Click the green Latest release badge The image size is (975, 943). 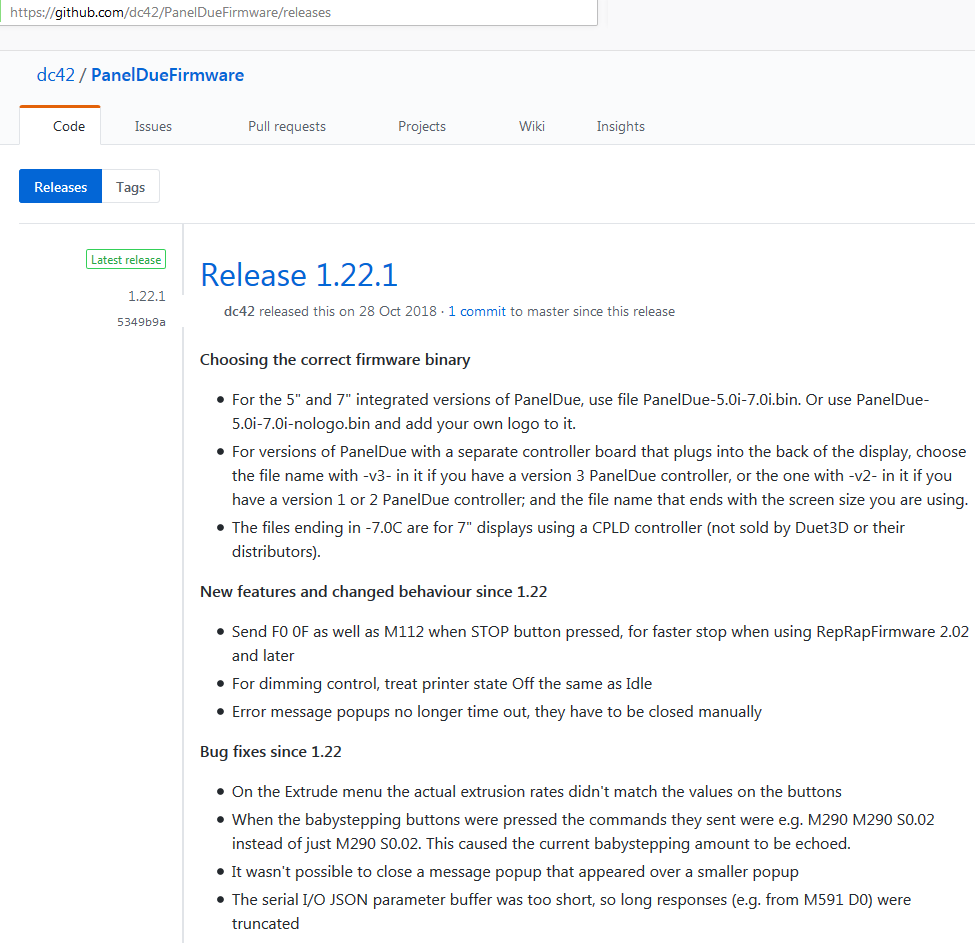tap(126, 260)
